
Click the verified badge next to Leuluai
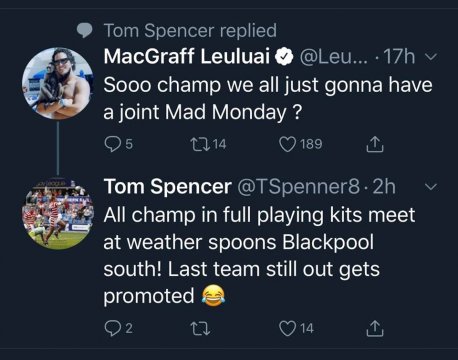coord(284,57)
